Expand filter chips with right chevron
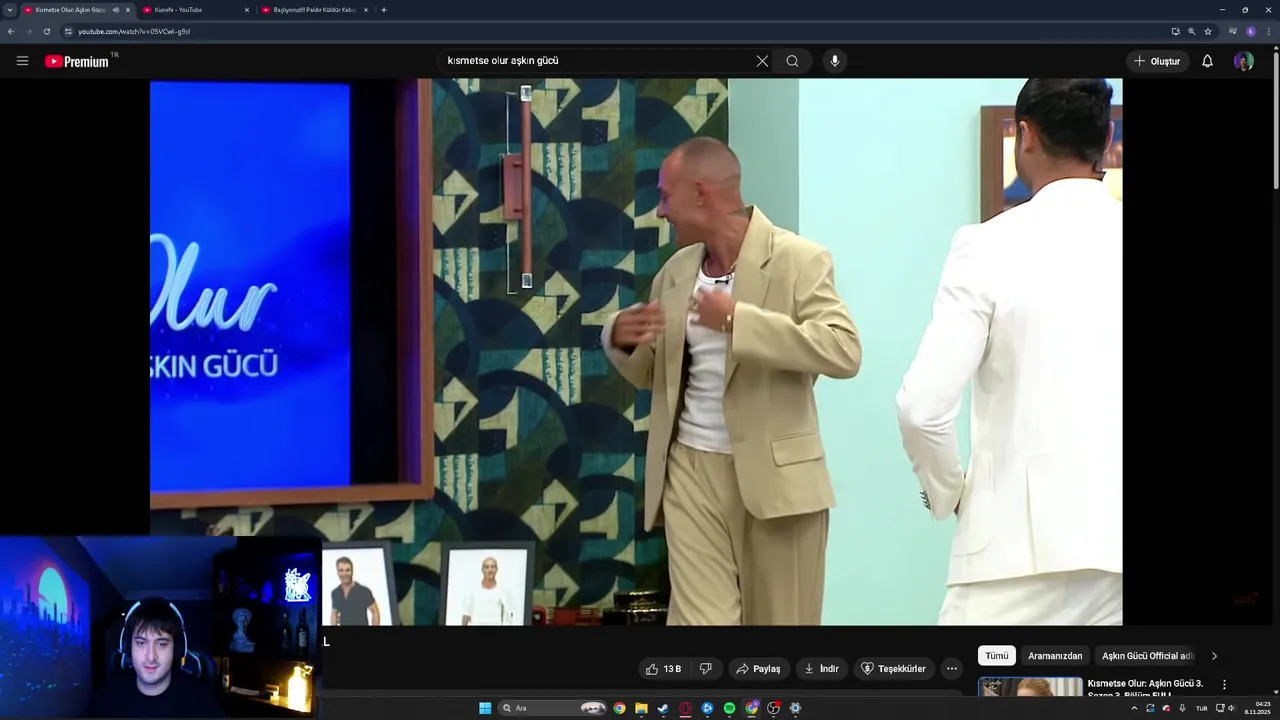Image resolution: width=1280 pixels, height=720 pixels. pos(1214,656)
